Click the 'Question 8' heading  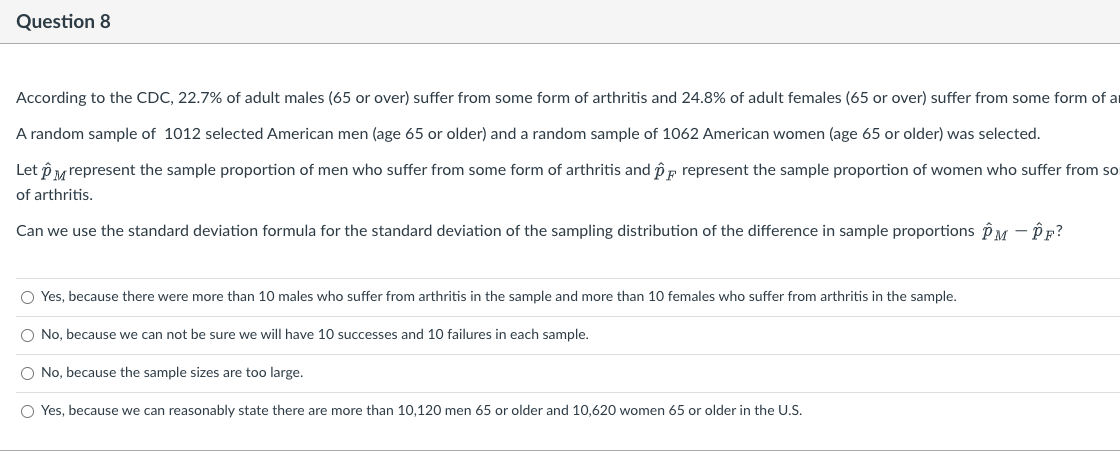coord(63,21)
